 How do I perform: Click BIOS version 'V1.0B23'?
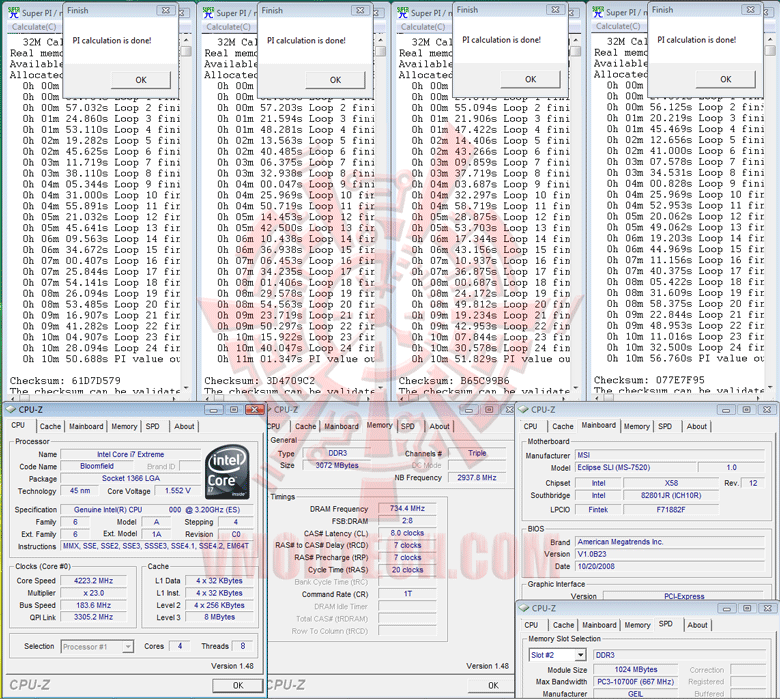pos(670,554)
